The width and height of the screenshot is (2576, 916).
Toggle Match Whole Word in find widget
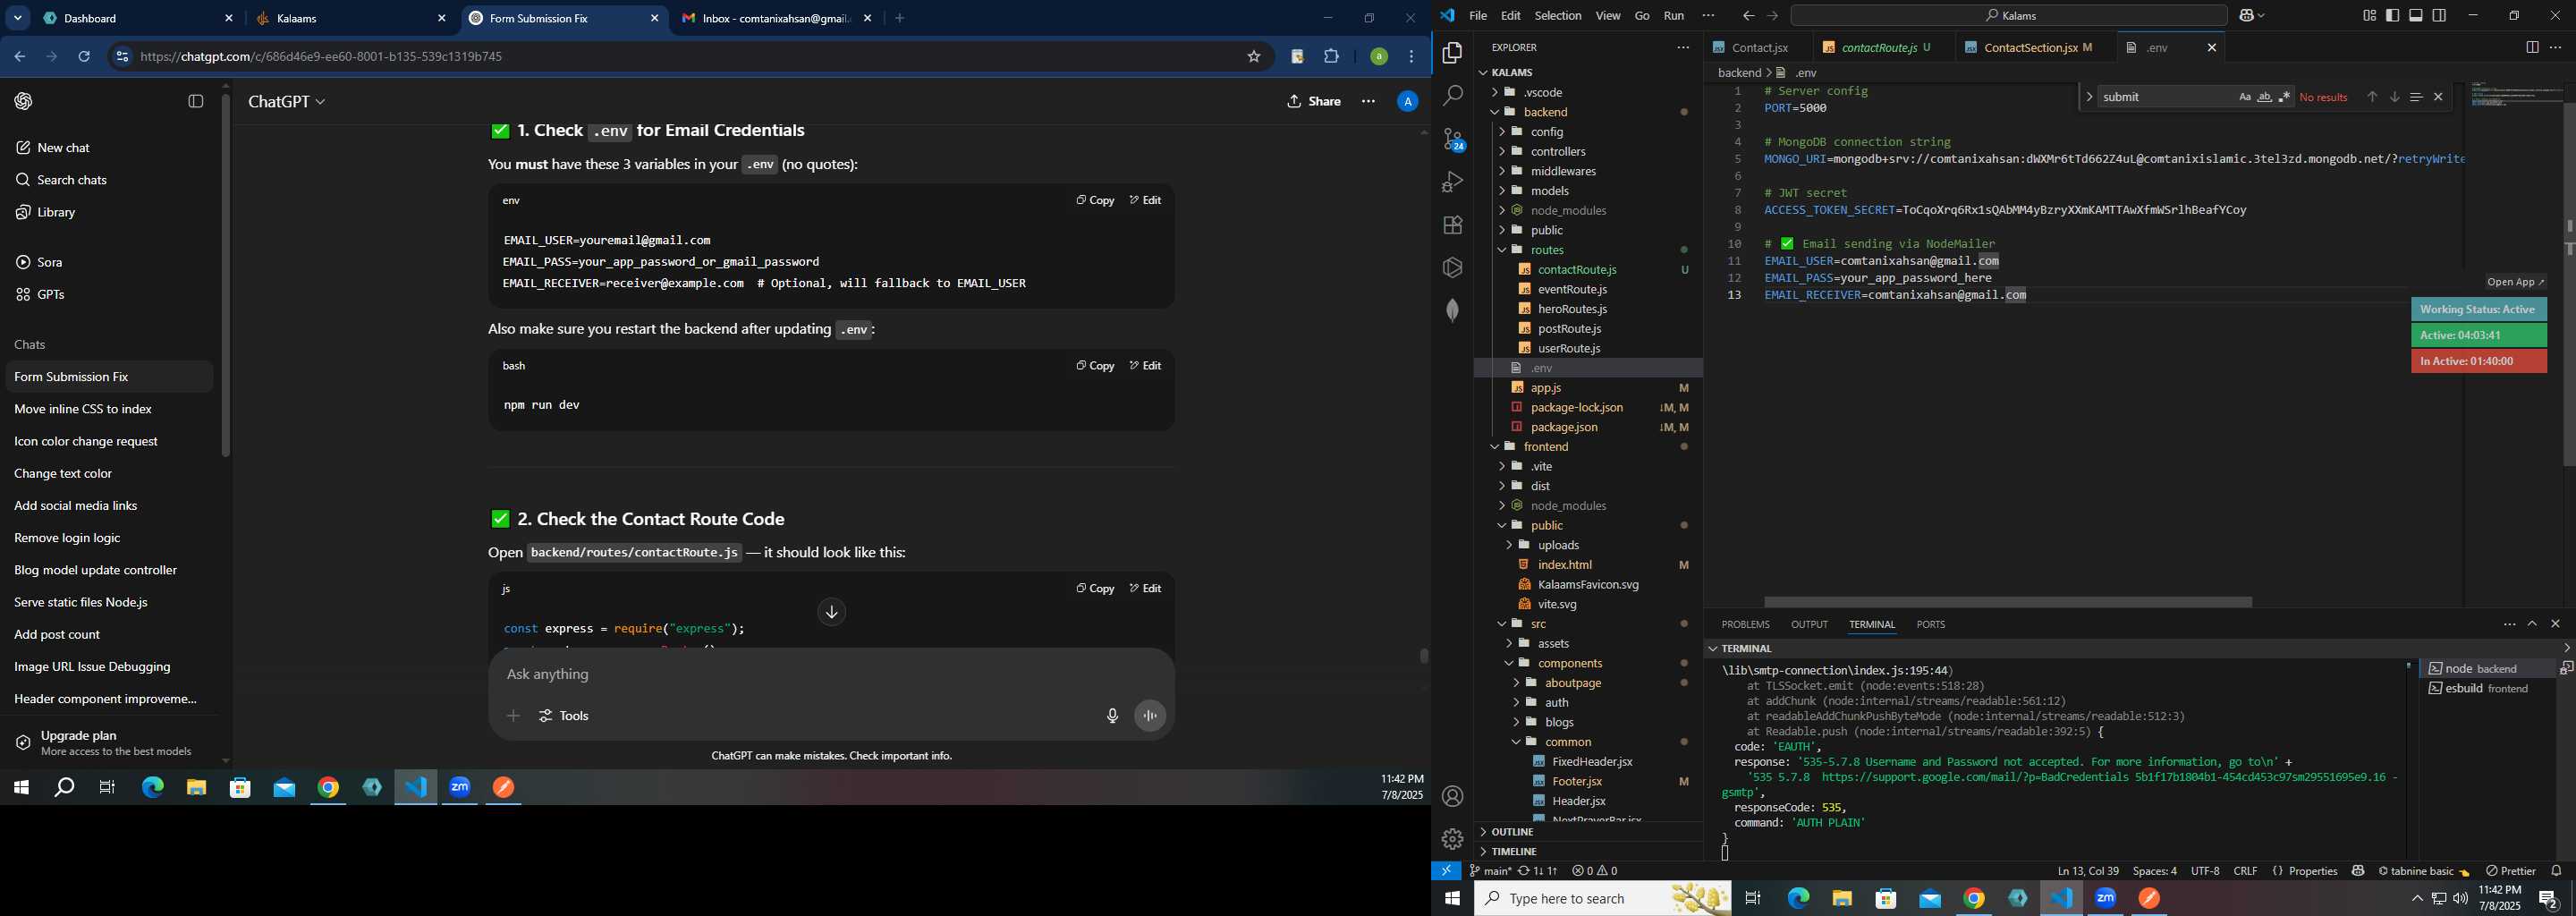coord(2264,97)
